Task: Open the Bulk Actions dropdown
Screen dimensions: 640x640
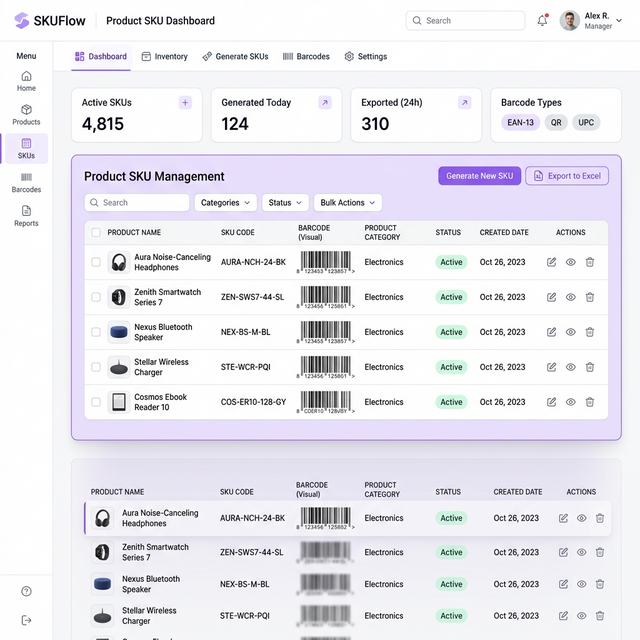Action: [x=348, y=202]
